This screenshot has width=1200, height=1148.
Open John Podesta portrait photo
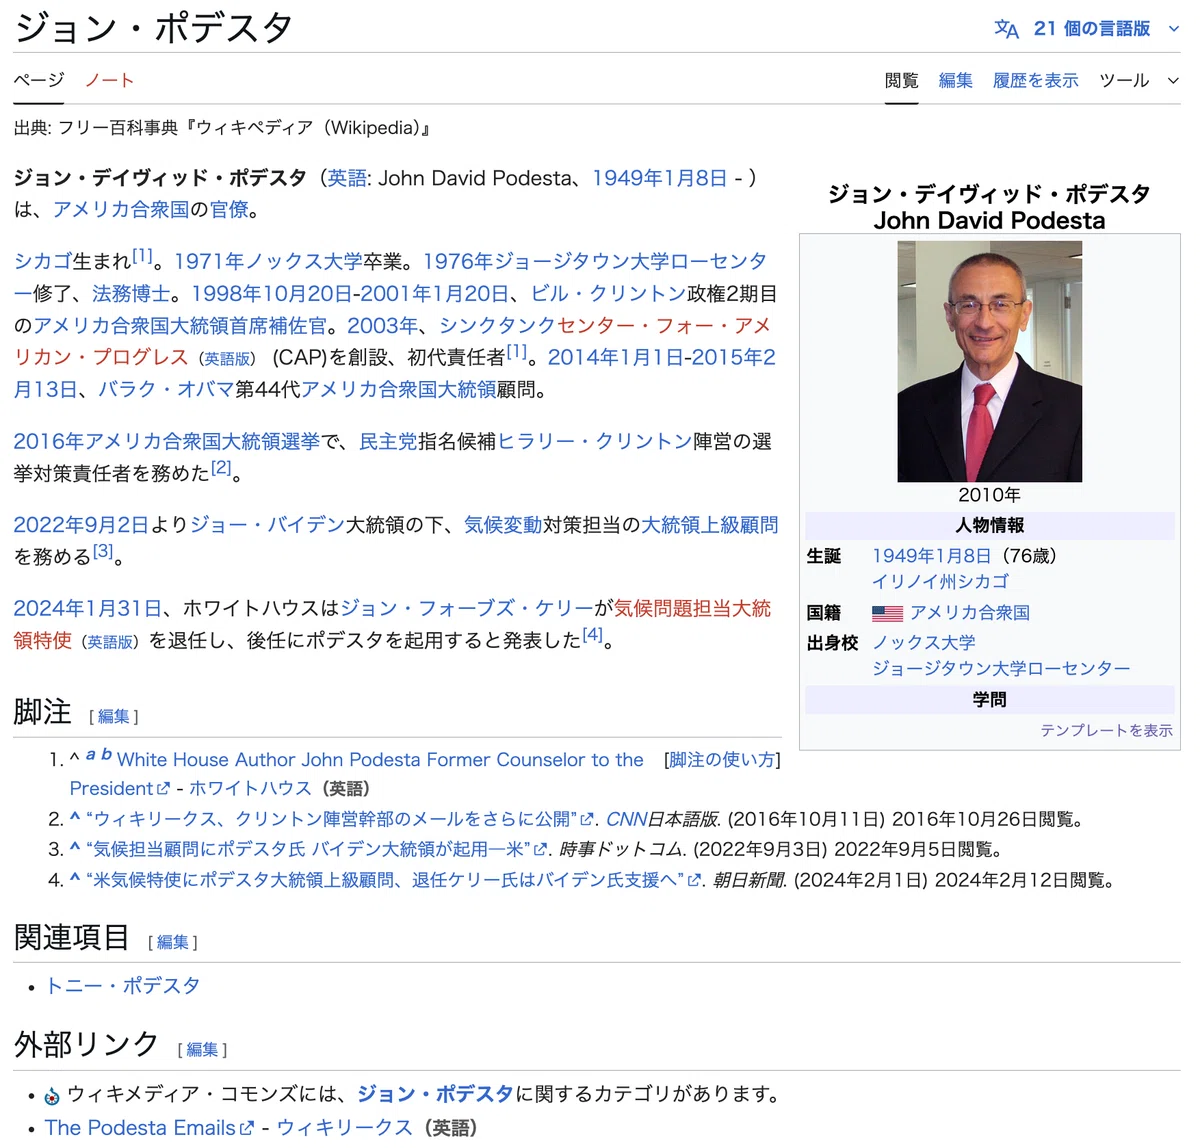click(x=990, y=362)
